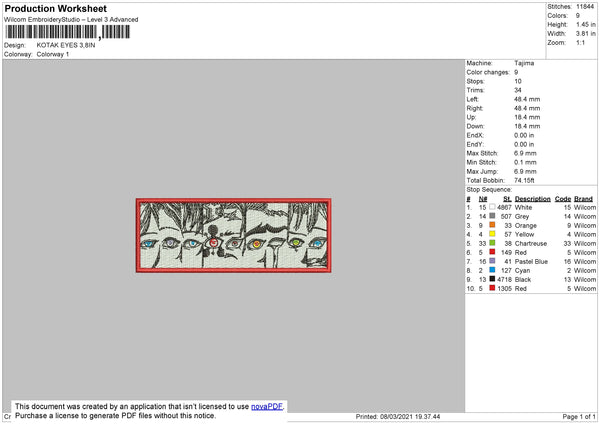
Task: Click the stitches count '11844'
Action: click(585, 7)
